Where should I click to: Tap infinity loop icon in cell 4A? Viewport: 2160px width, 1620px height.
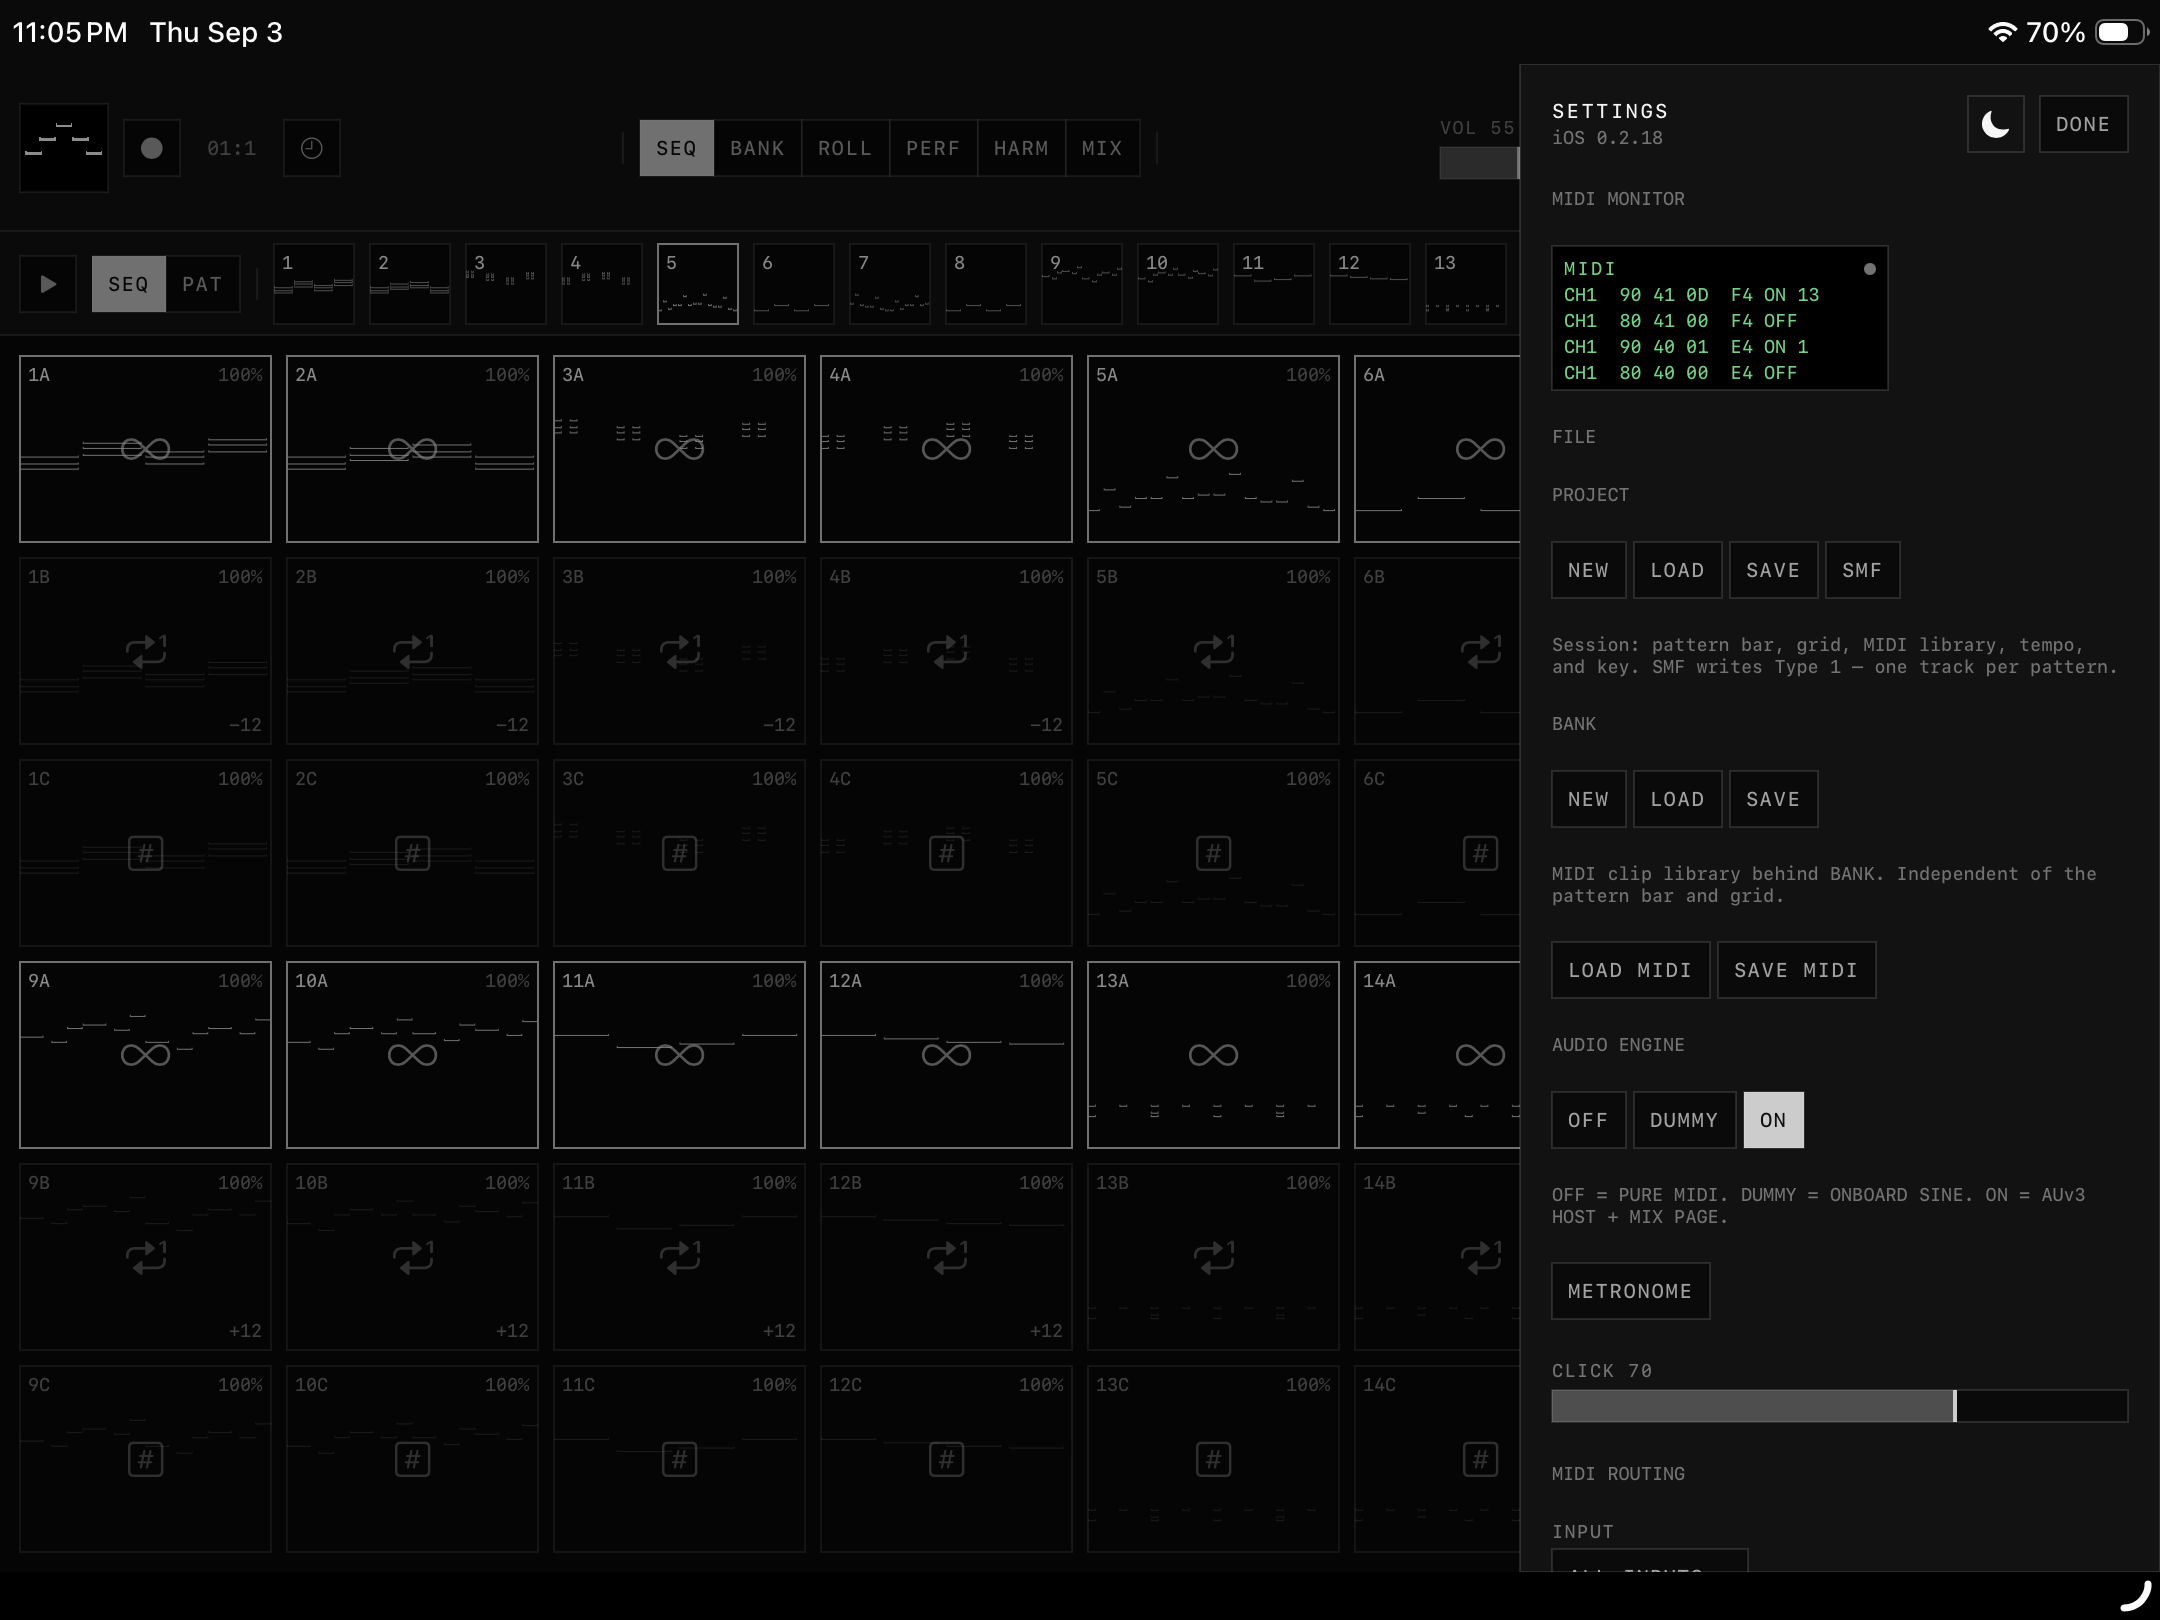tap(946, 449)
